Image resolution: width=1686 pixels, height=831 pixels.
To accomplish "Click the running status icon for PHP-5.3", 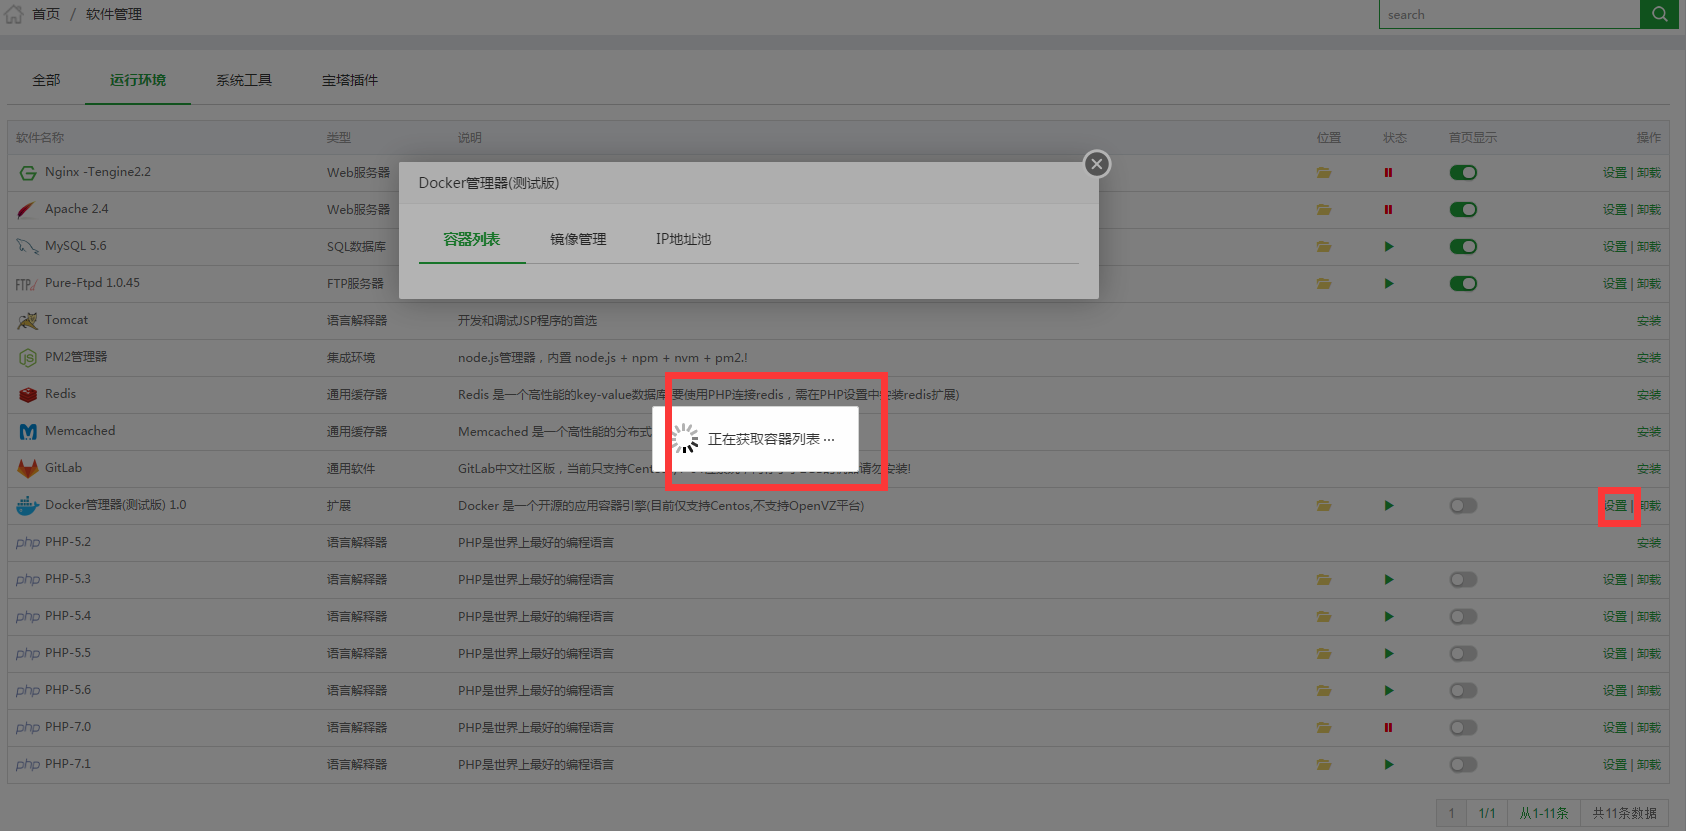I will pyautogui.click(x=1389, y=580).
